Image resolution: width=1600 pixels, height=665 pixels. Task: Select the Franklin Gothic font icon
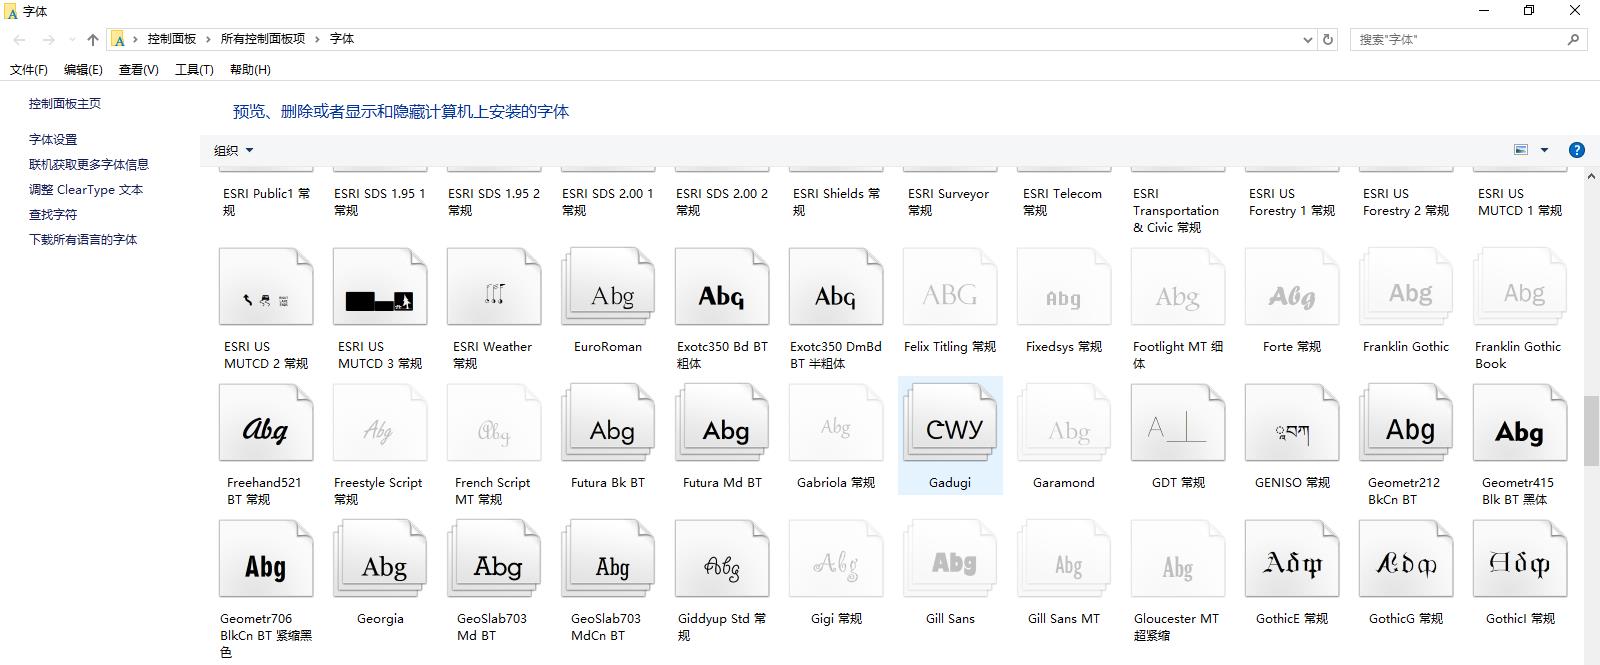[x=1406, y=288]
